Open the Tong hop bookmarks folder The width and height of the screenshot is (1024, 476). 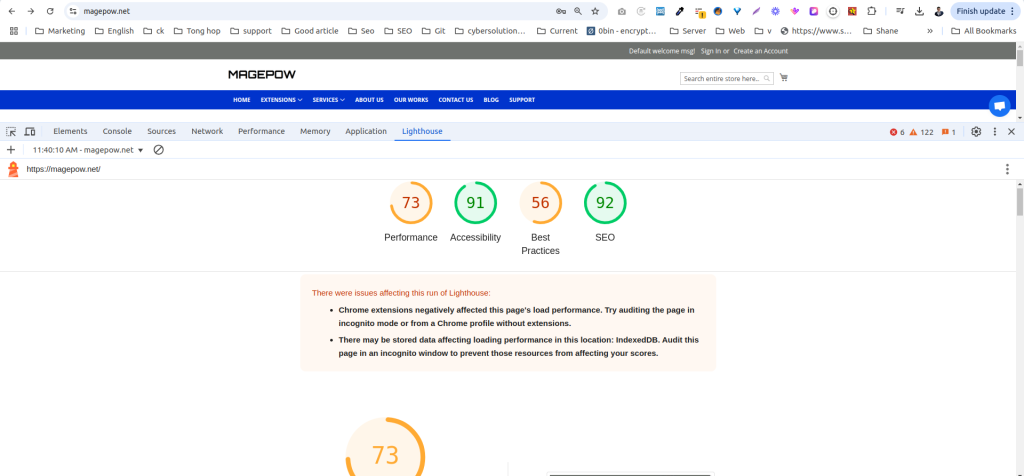coord(197,31)
